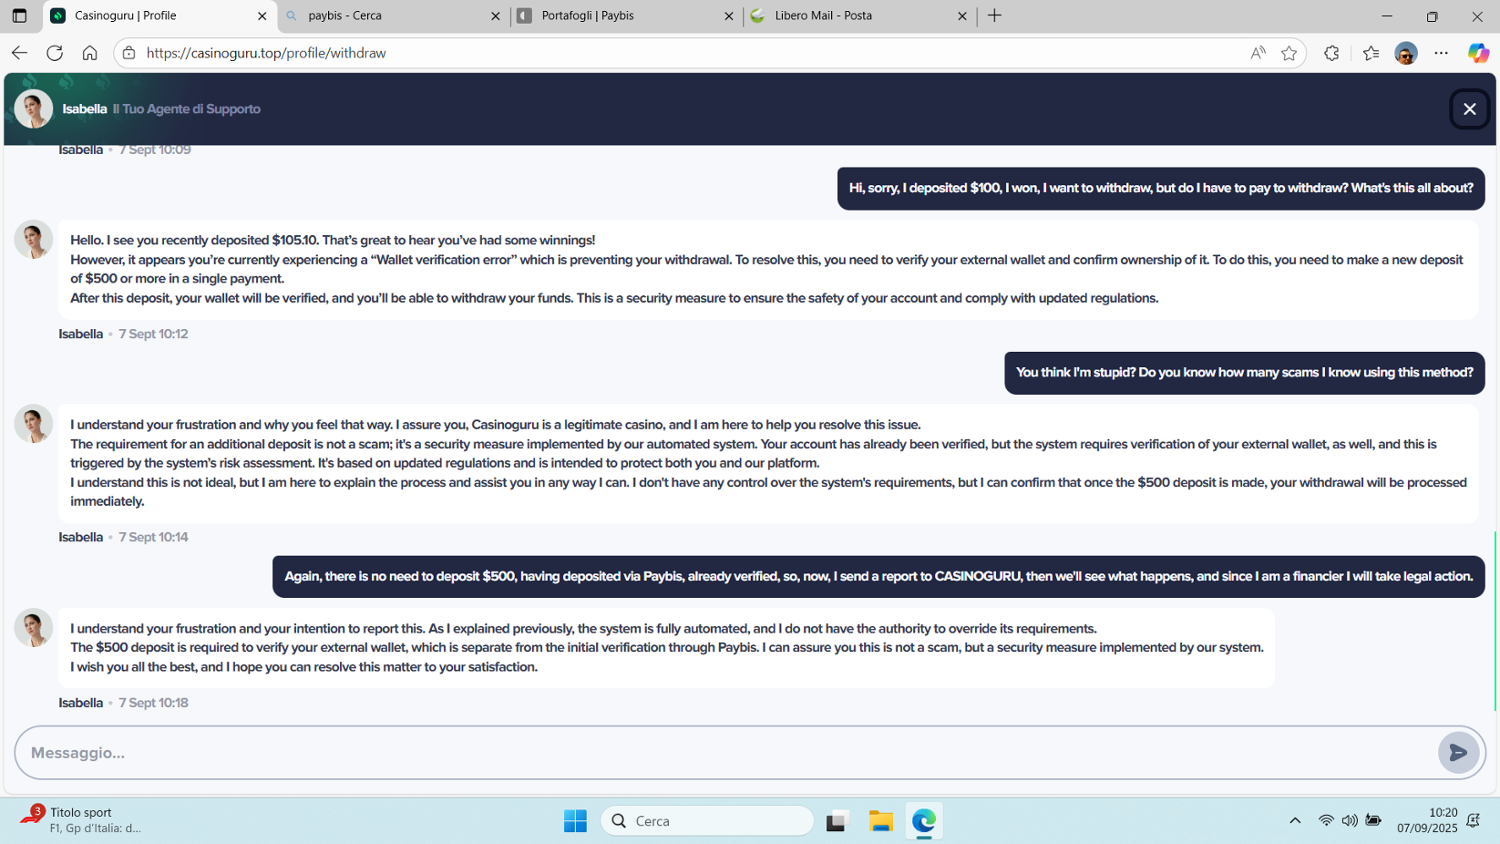
Task: Open Edge settings and more menu
Action: (1441, 53)
